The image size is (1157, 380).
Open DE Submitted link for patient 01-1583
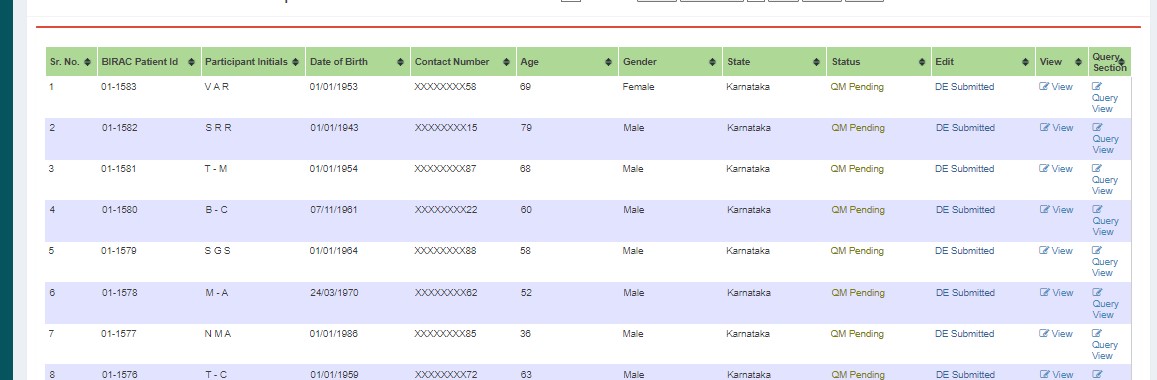pyautogui.click(x=964, y=87)
